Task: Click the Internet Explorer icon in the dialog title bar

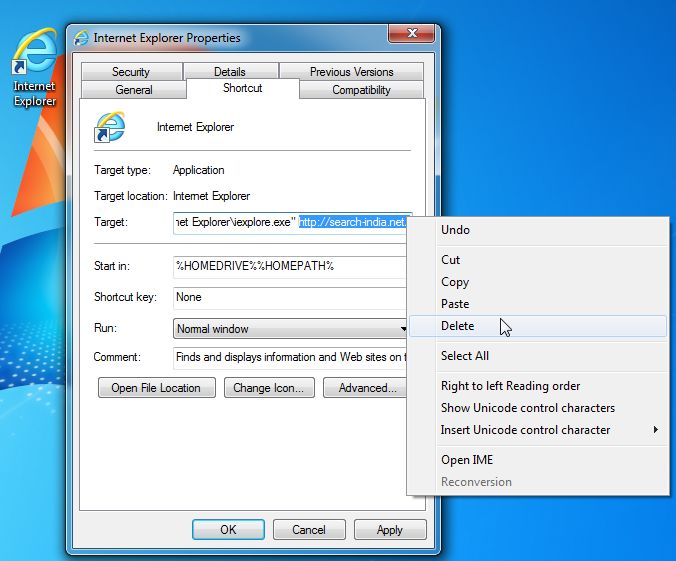Action: click(x=81, y=38)
